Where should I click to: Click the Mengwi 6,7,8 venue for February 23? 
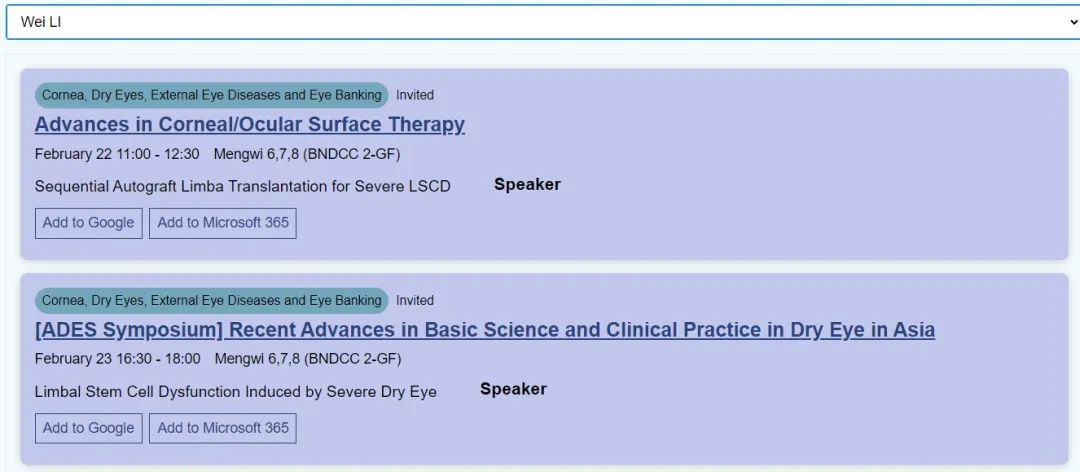[307, 359]
